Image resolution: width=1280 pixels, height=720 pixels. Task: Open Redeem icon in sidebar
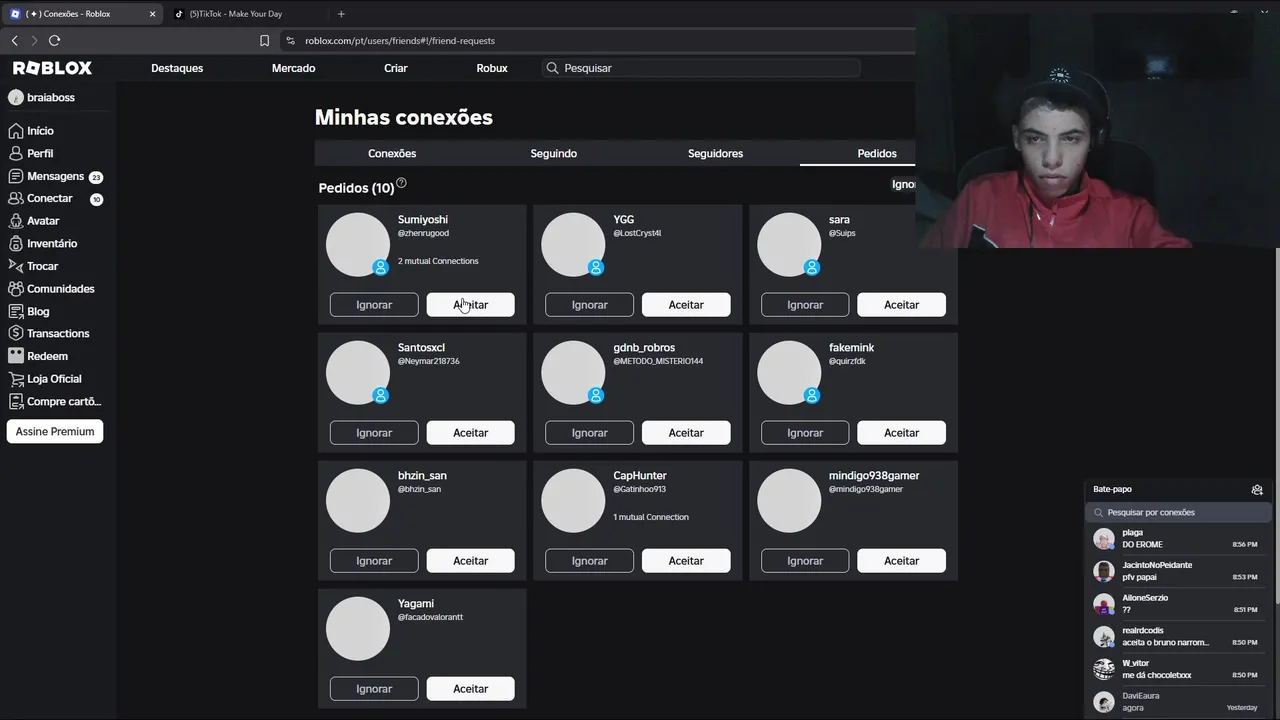[x=15, y=356]
